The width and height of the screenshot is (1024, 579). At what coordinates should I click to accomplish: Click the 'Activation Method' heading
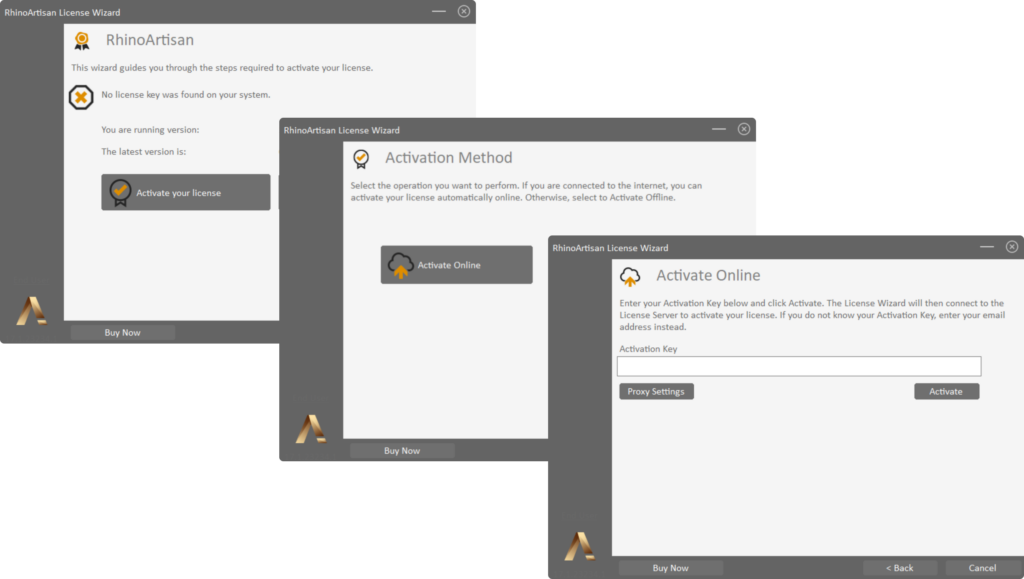(449, 158)
